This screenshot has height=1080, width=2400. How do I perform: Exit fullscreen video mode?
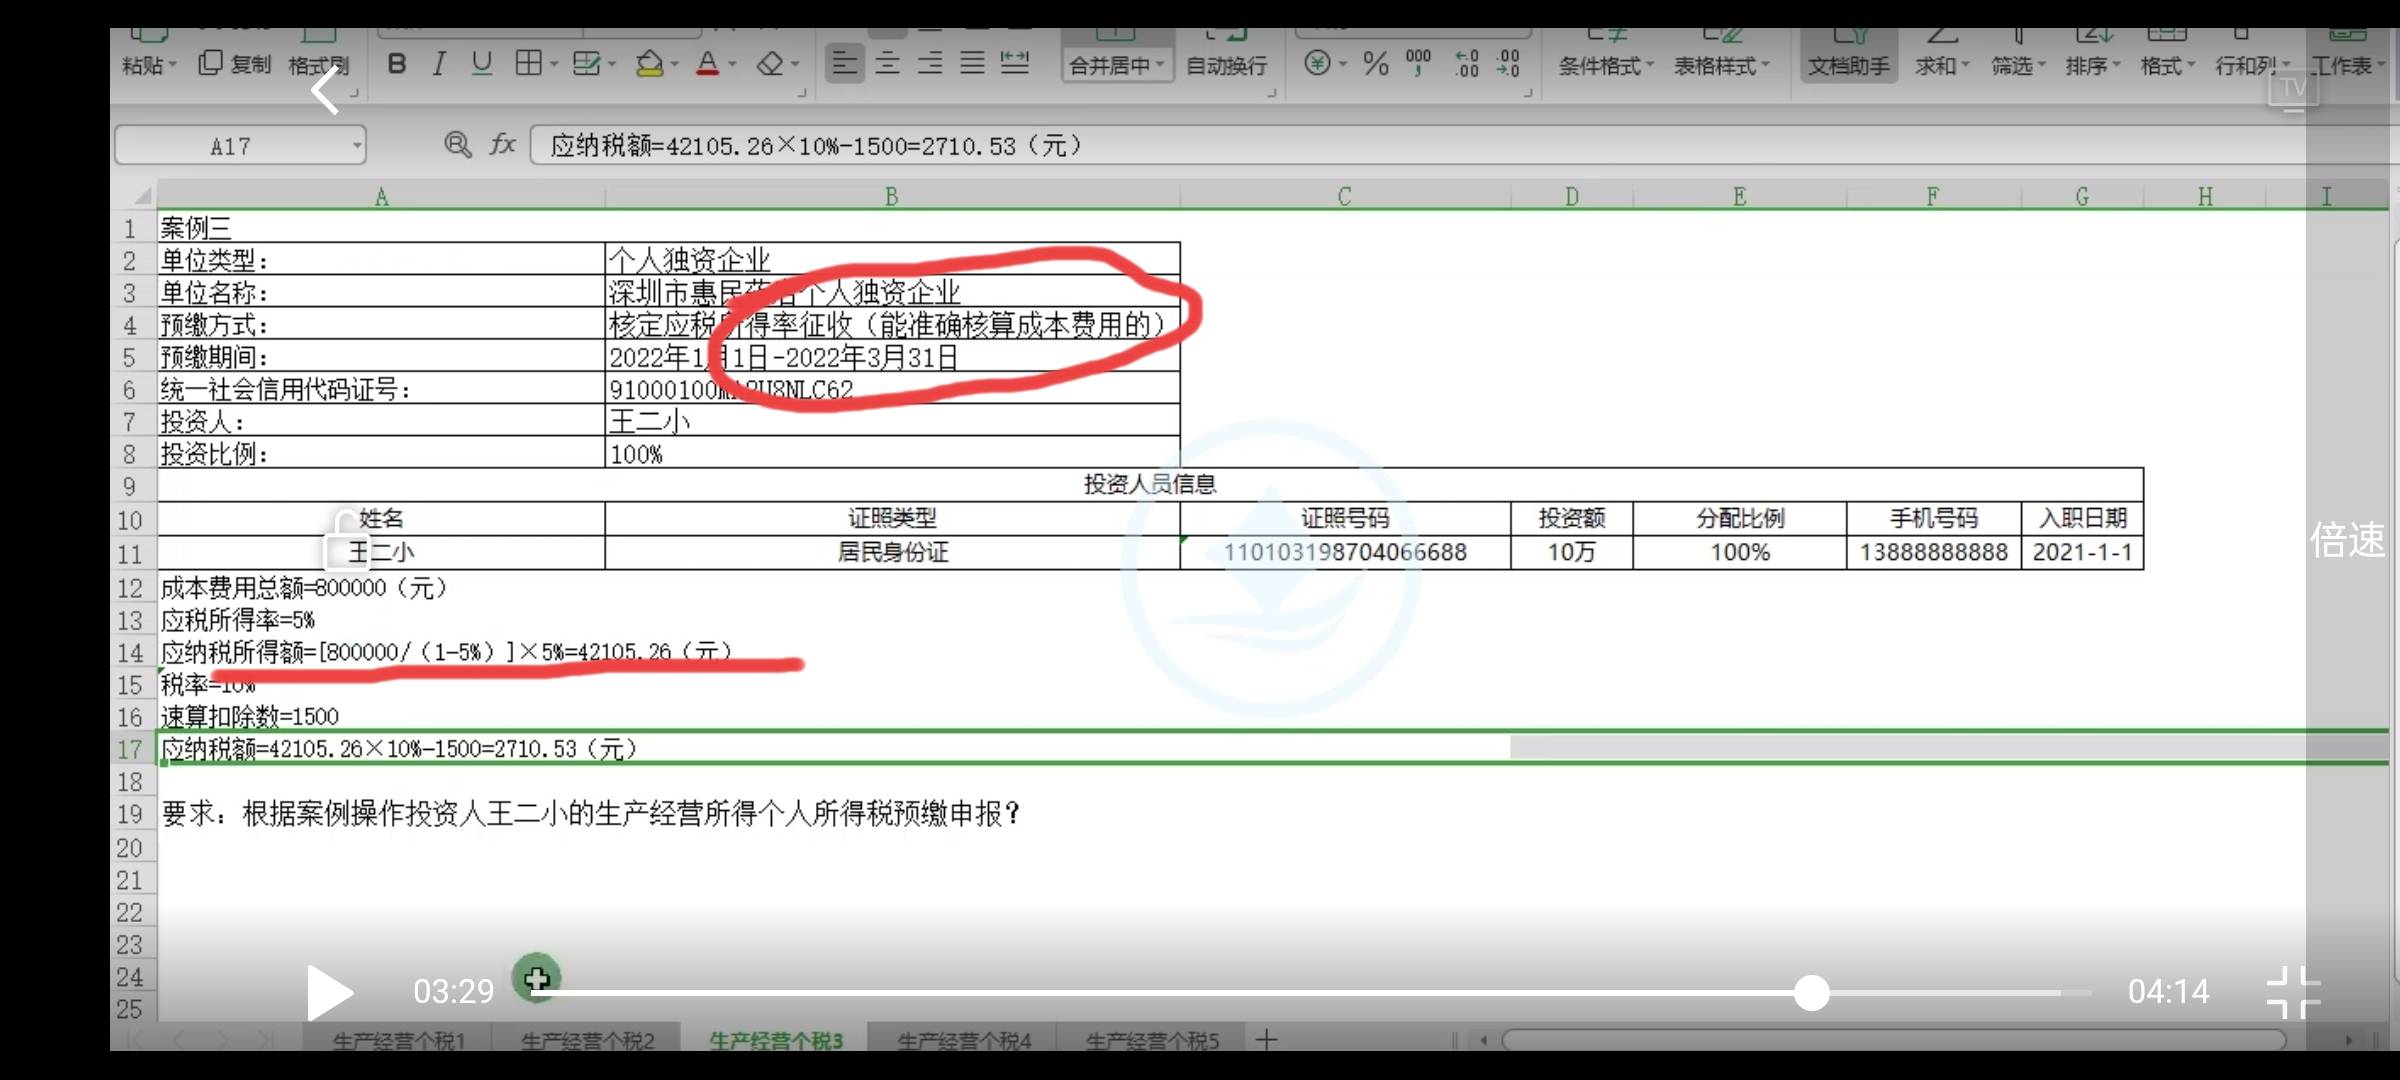coord(2293,992)
